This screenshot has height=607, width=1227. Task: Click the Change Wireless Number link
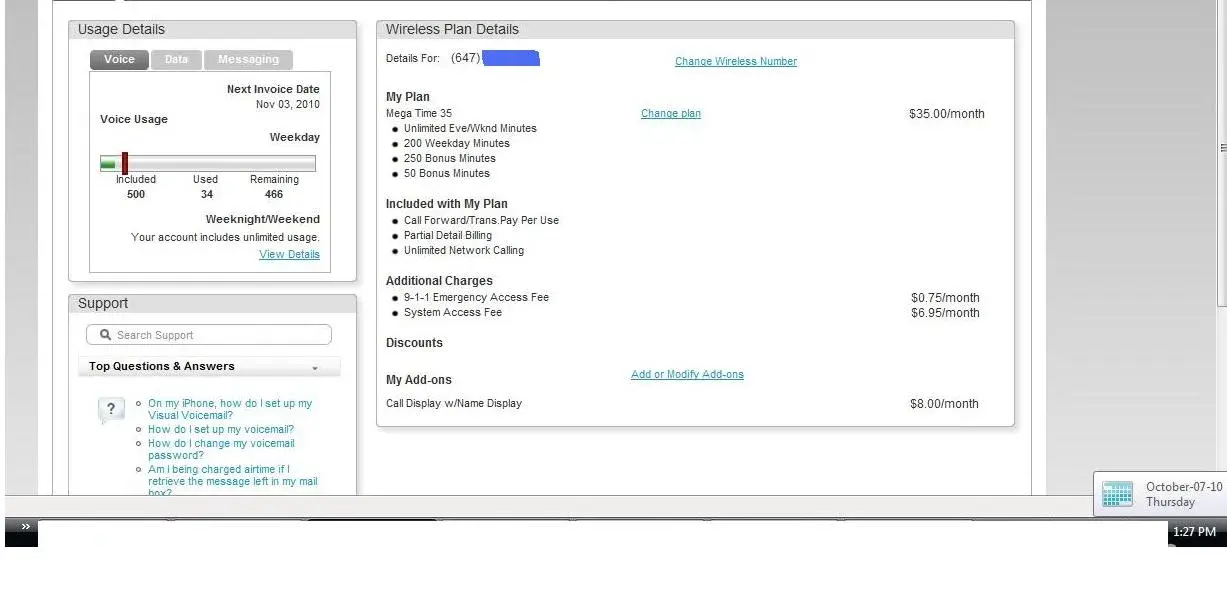coord(735,61)
